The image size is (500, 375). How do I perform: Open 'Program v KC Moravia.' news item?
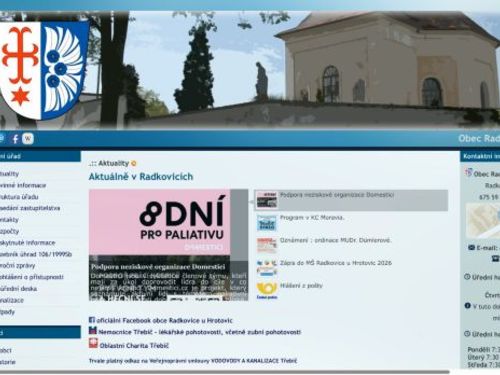point(312,218)
